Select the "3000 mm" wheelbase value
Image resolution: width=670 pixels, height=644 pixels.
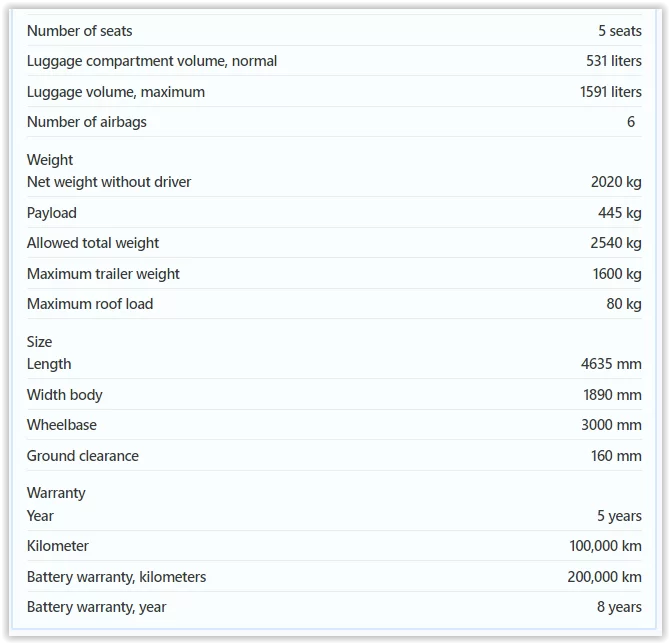coord(611,425)
